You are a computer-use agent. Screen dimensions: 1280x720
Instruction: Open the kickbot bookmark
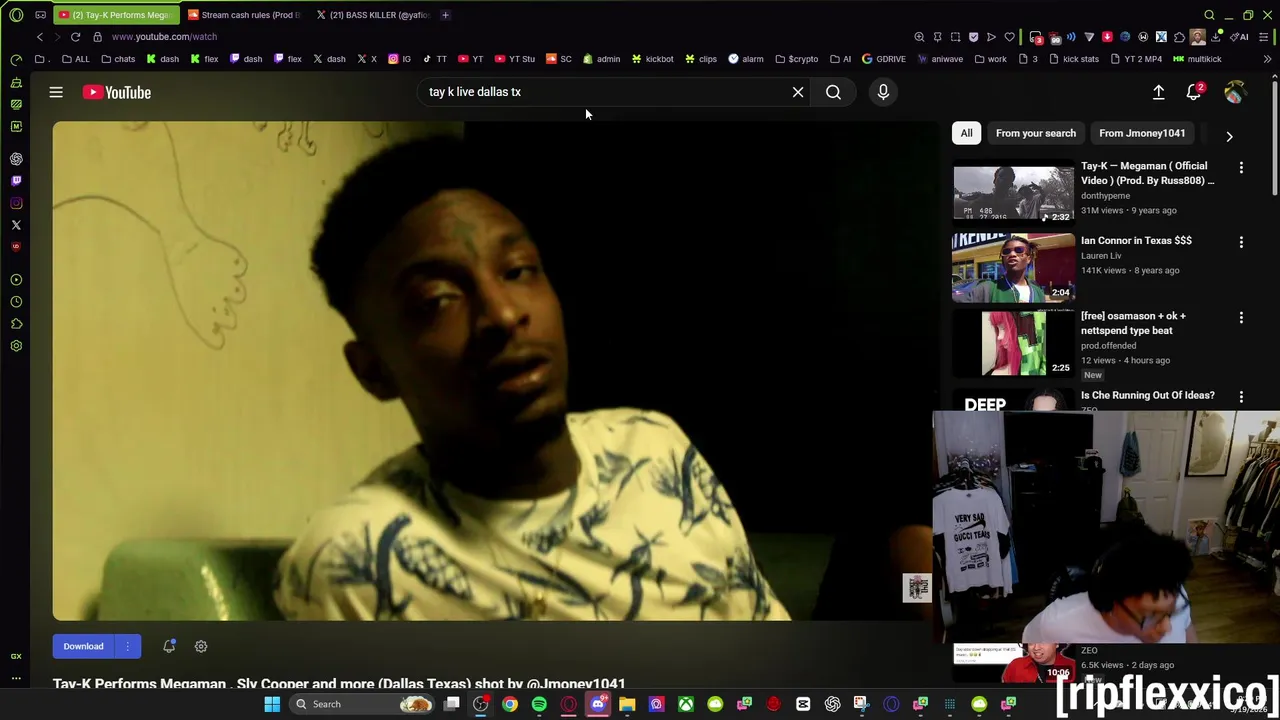pyautogui.click(x=652, y=59)
